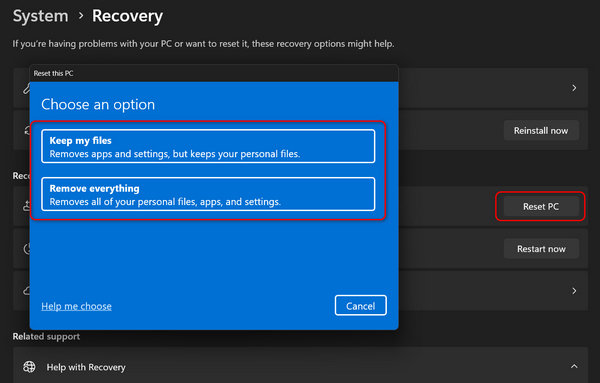
Task: Click the Reset PC button
Action: (x=541, y=207)
